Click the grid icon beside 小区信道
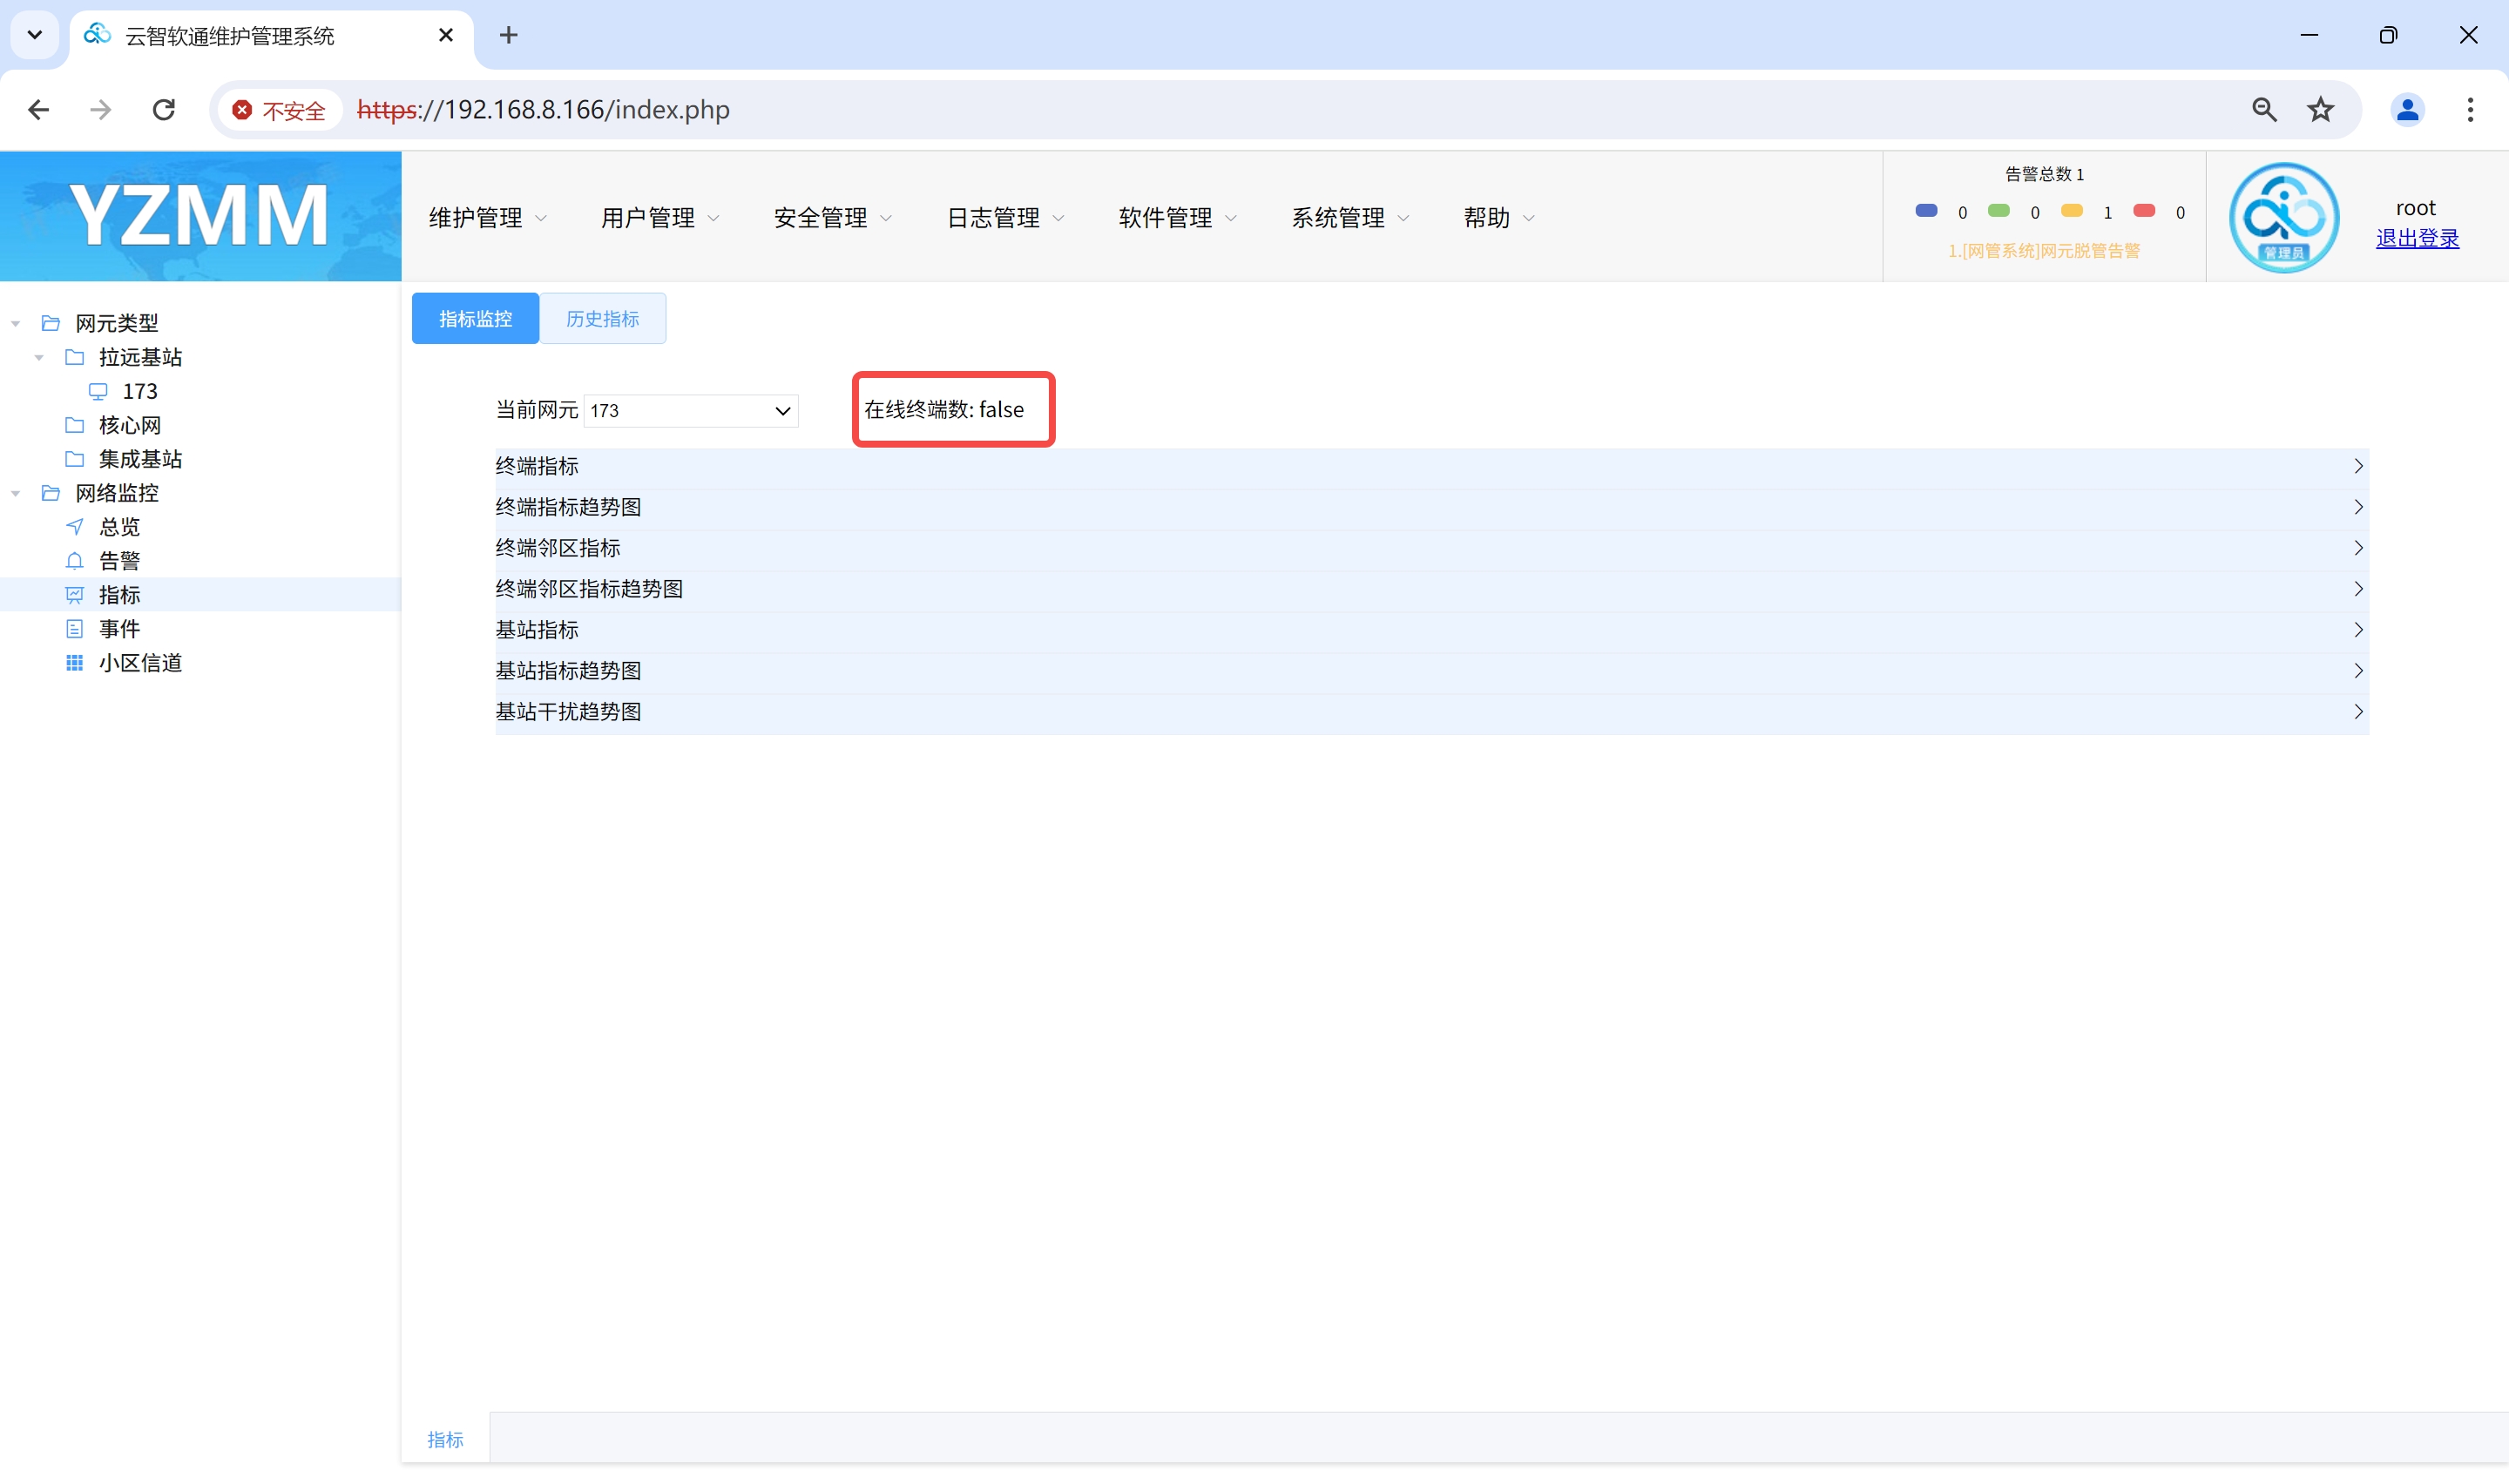The image size is (2509, 1484). click(x=74, y=663)
